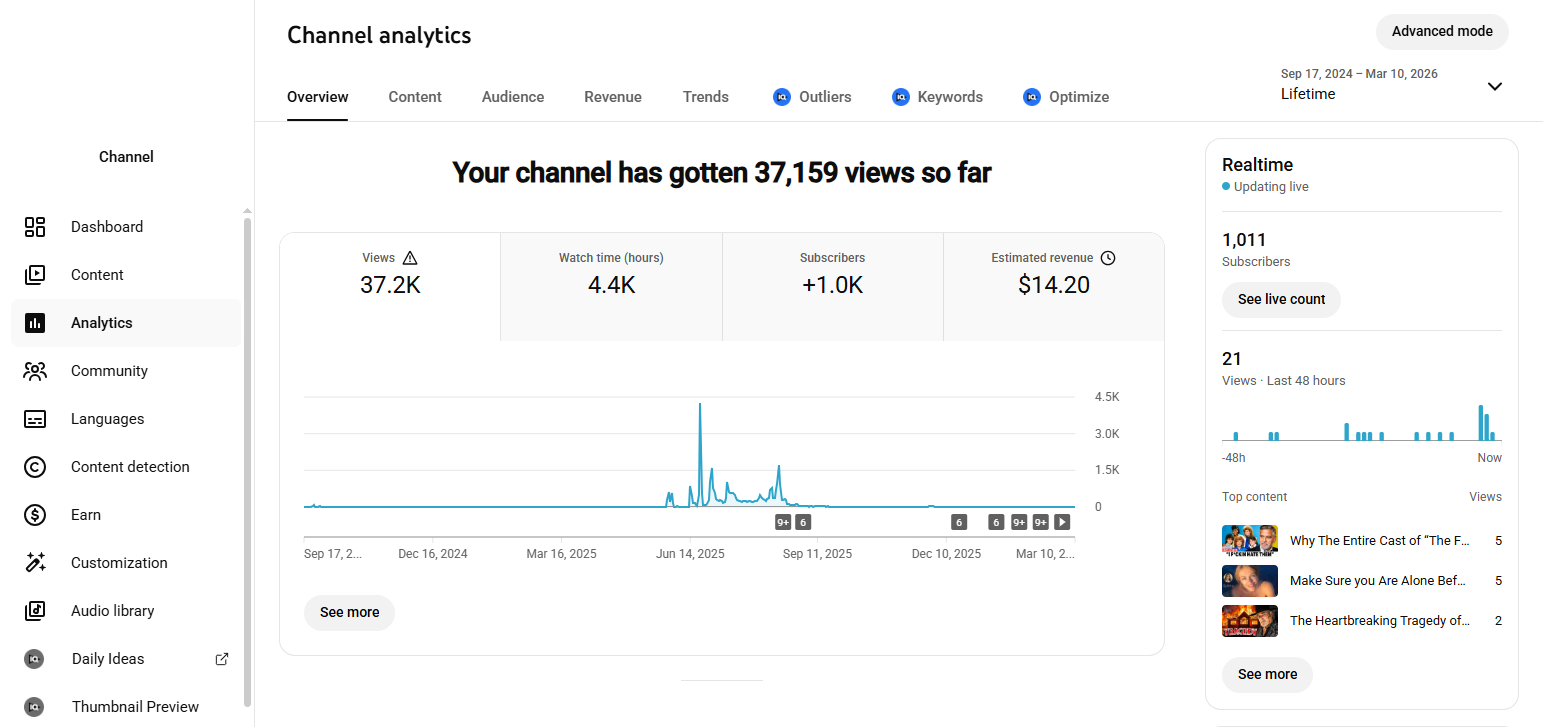
Task: Open the Heartbreaking Tragedy video thumbnail
Action: (x=1249, y=621)
